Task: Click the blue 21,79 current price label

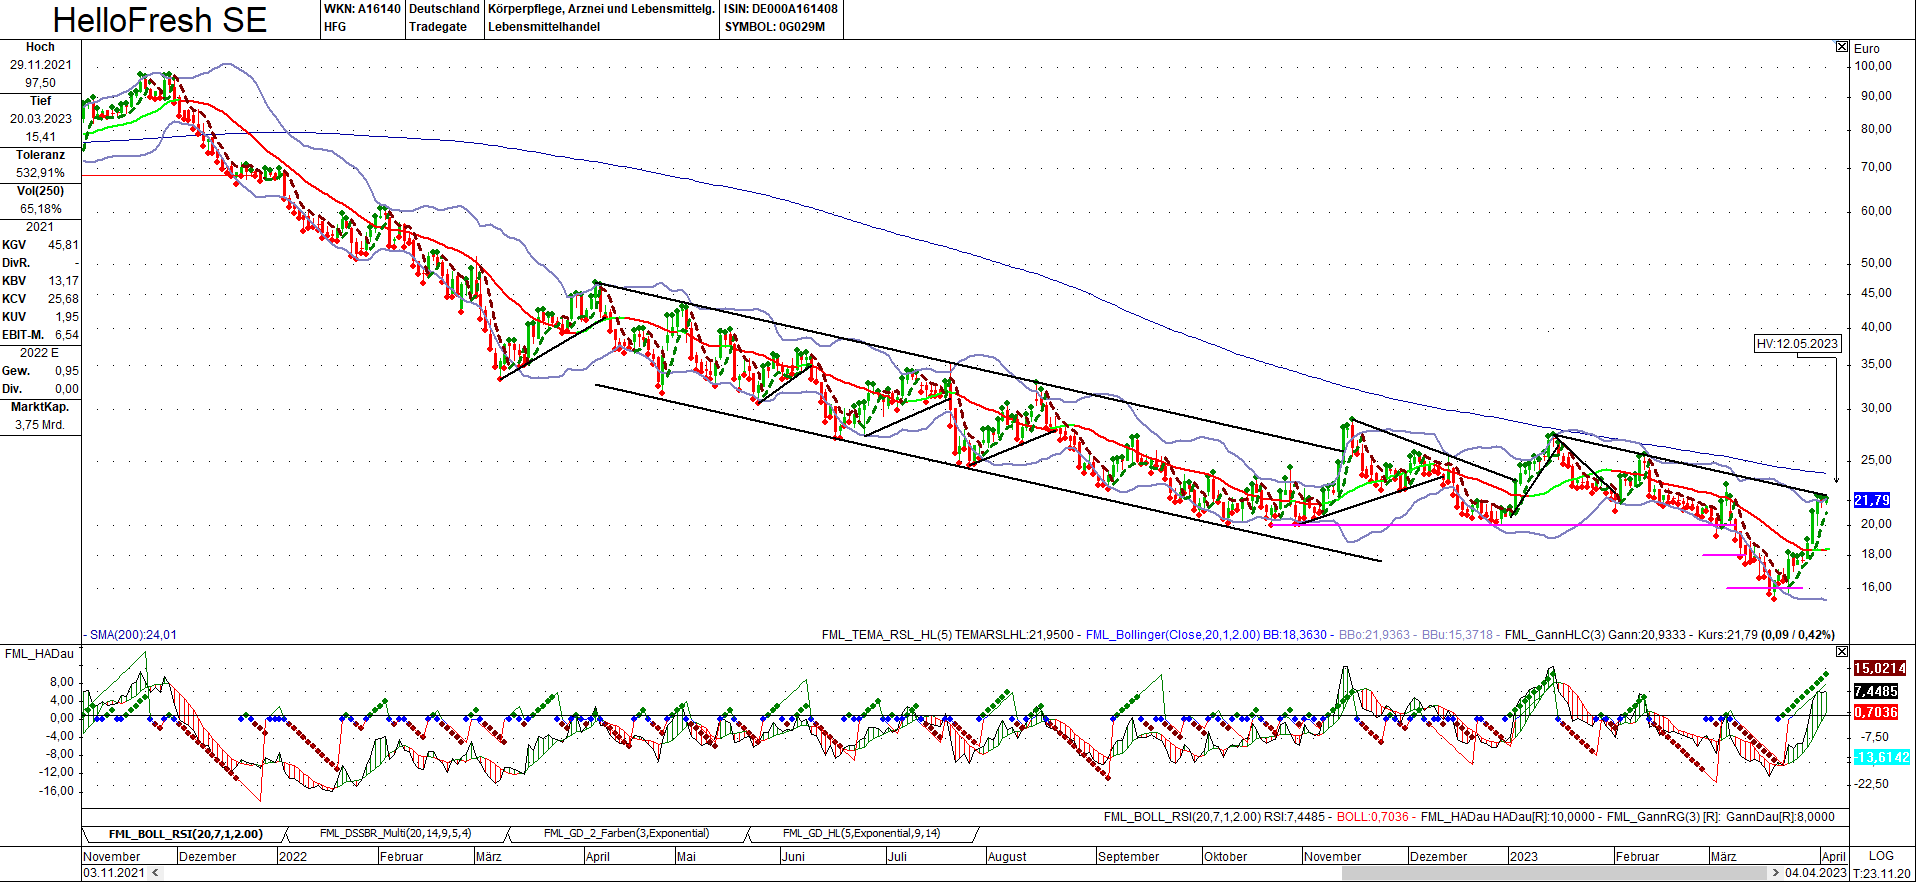Action: 1872,500
